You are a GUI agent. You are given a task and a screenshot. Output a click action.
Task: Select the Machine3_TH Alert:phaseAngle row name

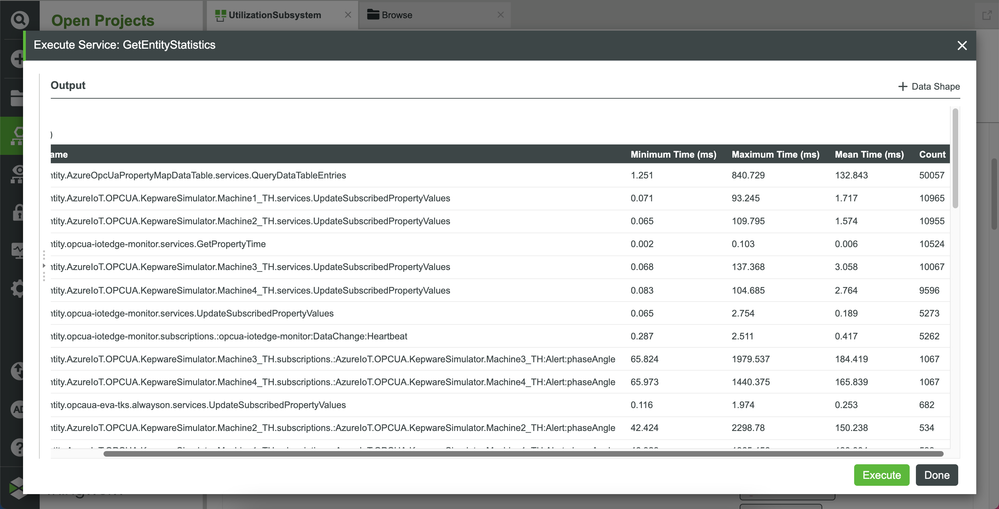pos(333,359)
